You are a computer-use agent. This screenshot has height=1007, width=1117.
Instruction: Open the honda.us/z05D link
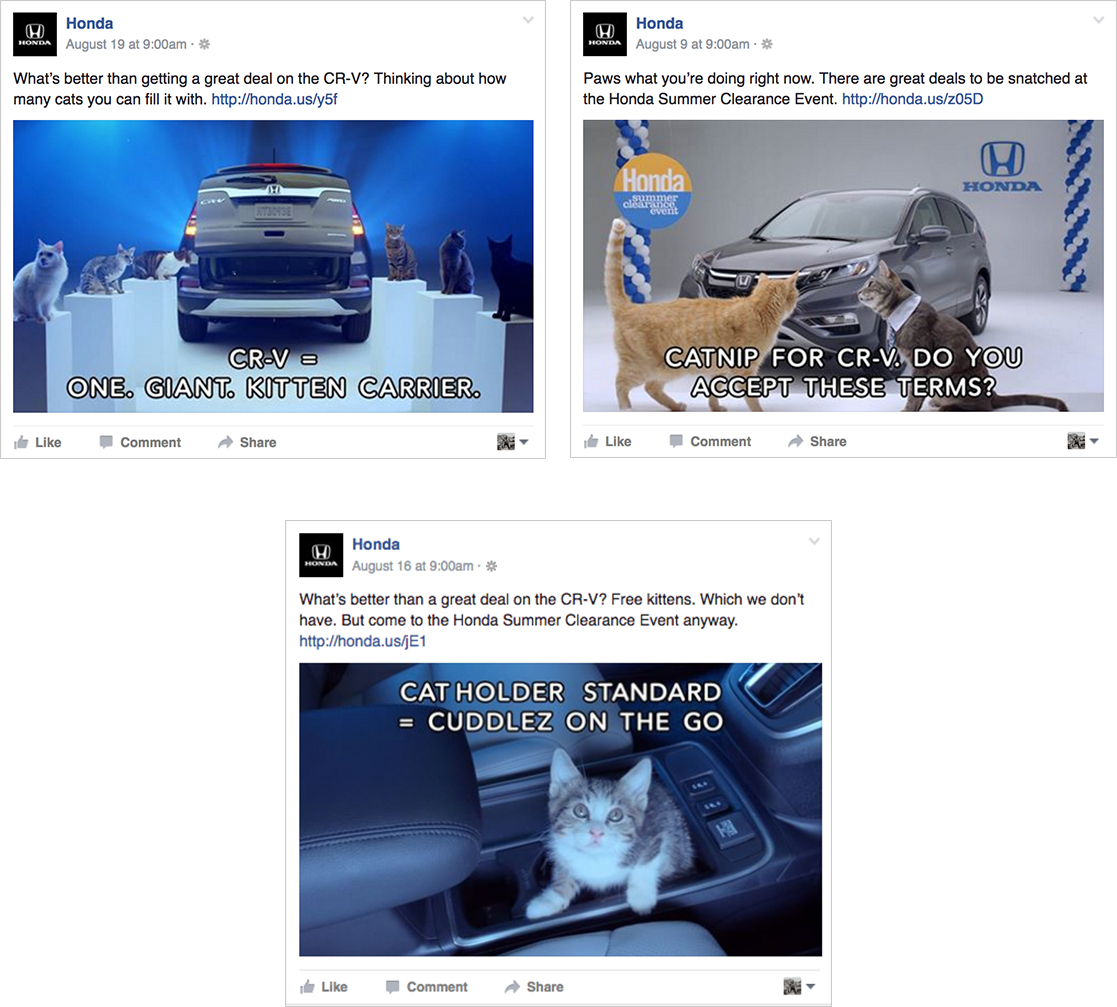[x=912, y=99]
